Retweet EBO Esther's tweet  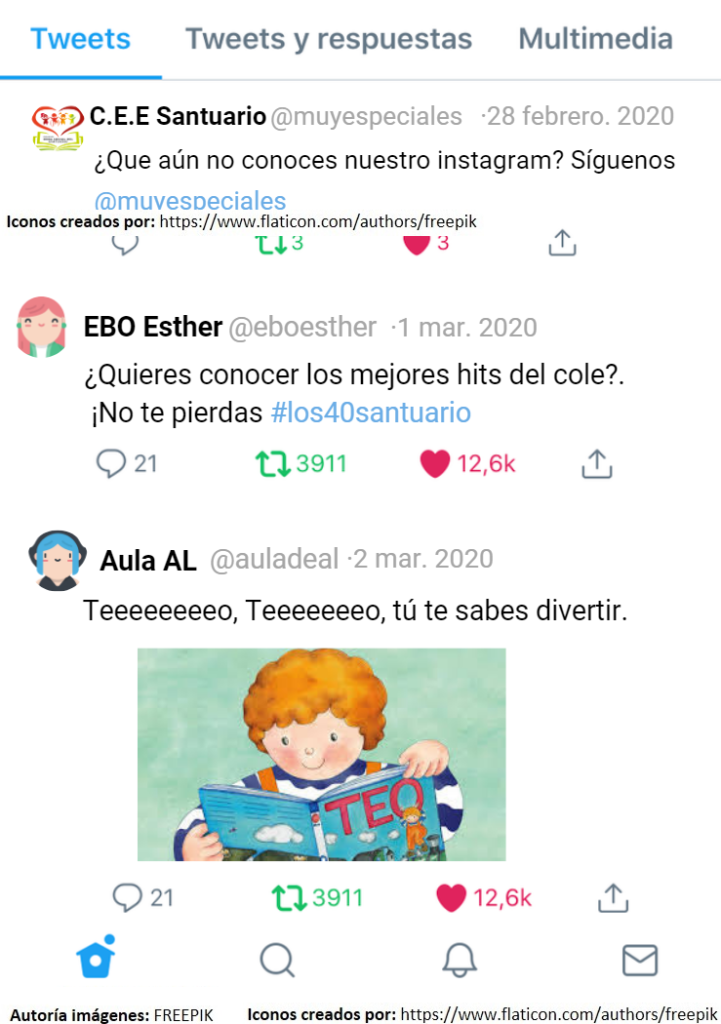pos(272,464)
